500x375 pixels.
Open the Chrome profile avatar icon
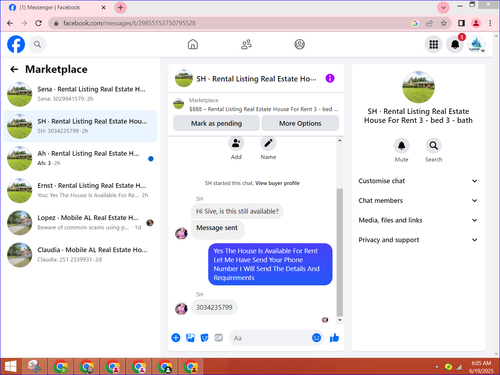tap(476, 23)
